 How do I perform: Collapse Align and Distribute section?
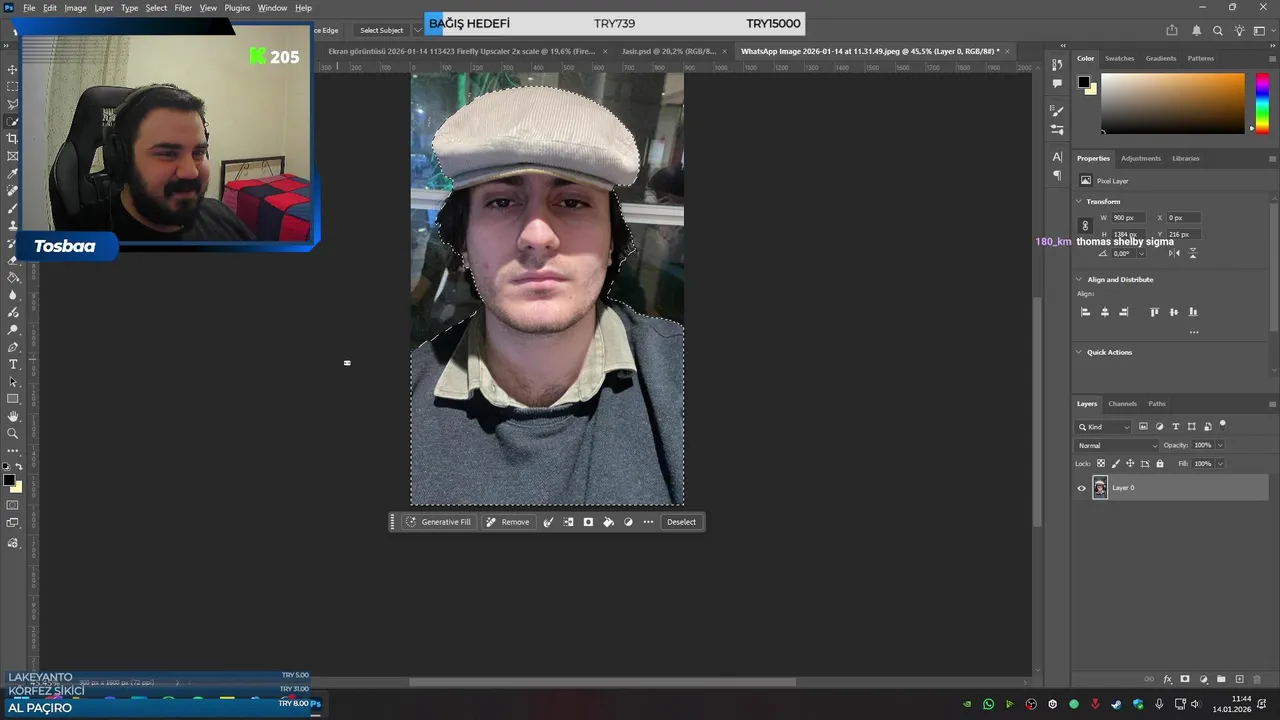click(1079, 280)
